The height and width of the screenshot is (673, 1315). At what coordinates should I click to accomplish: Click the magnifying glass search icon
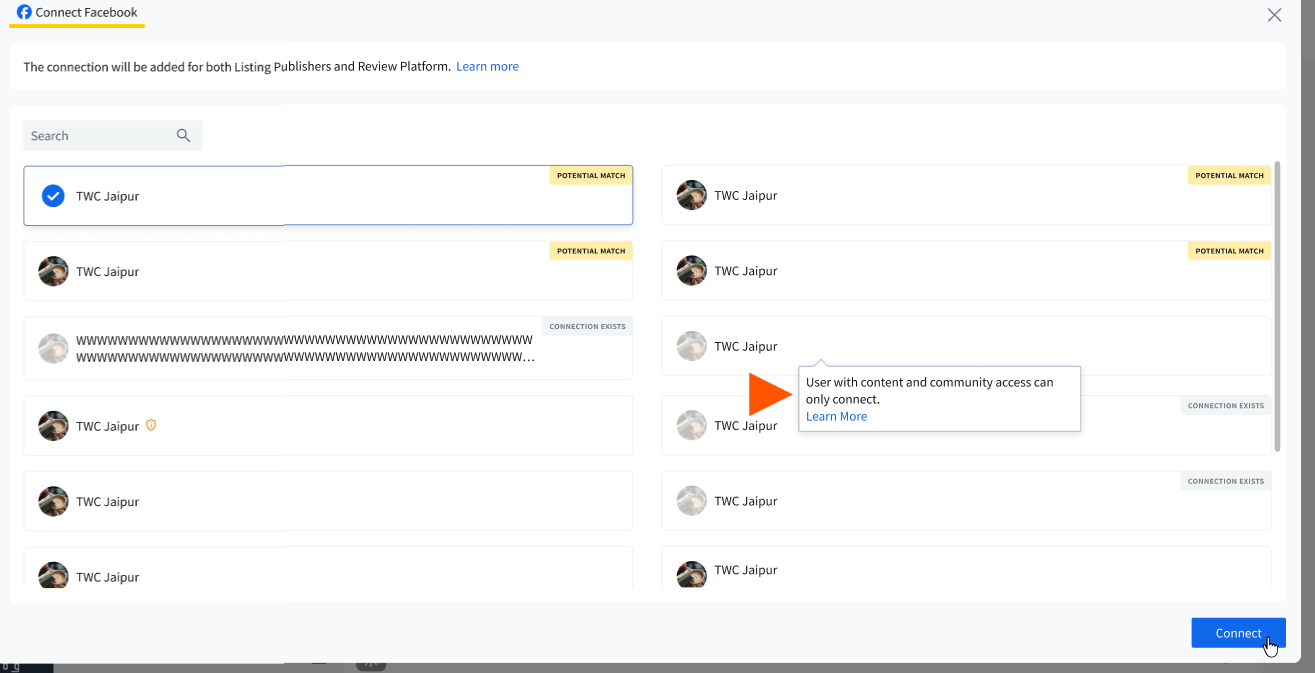(183, 135)
